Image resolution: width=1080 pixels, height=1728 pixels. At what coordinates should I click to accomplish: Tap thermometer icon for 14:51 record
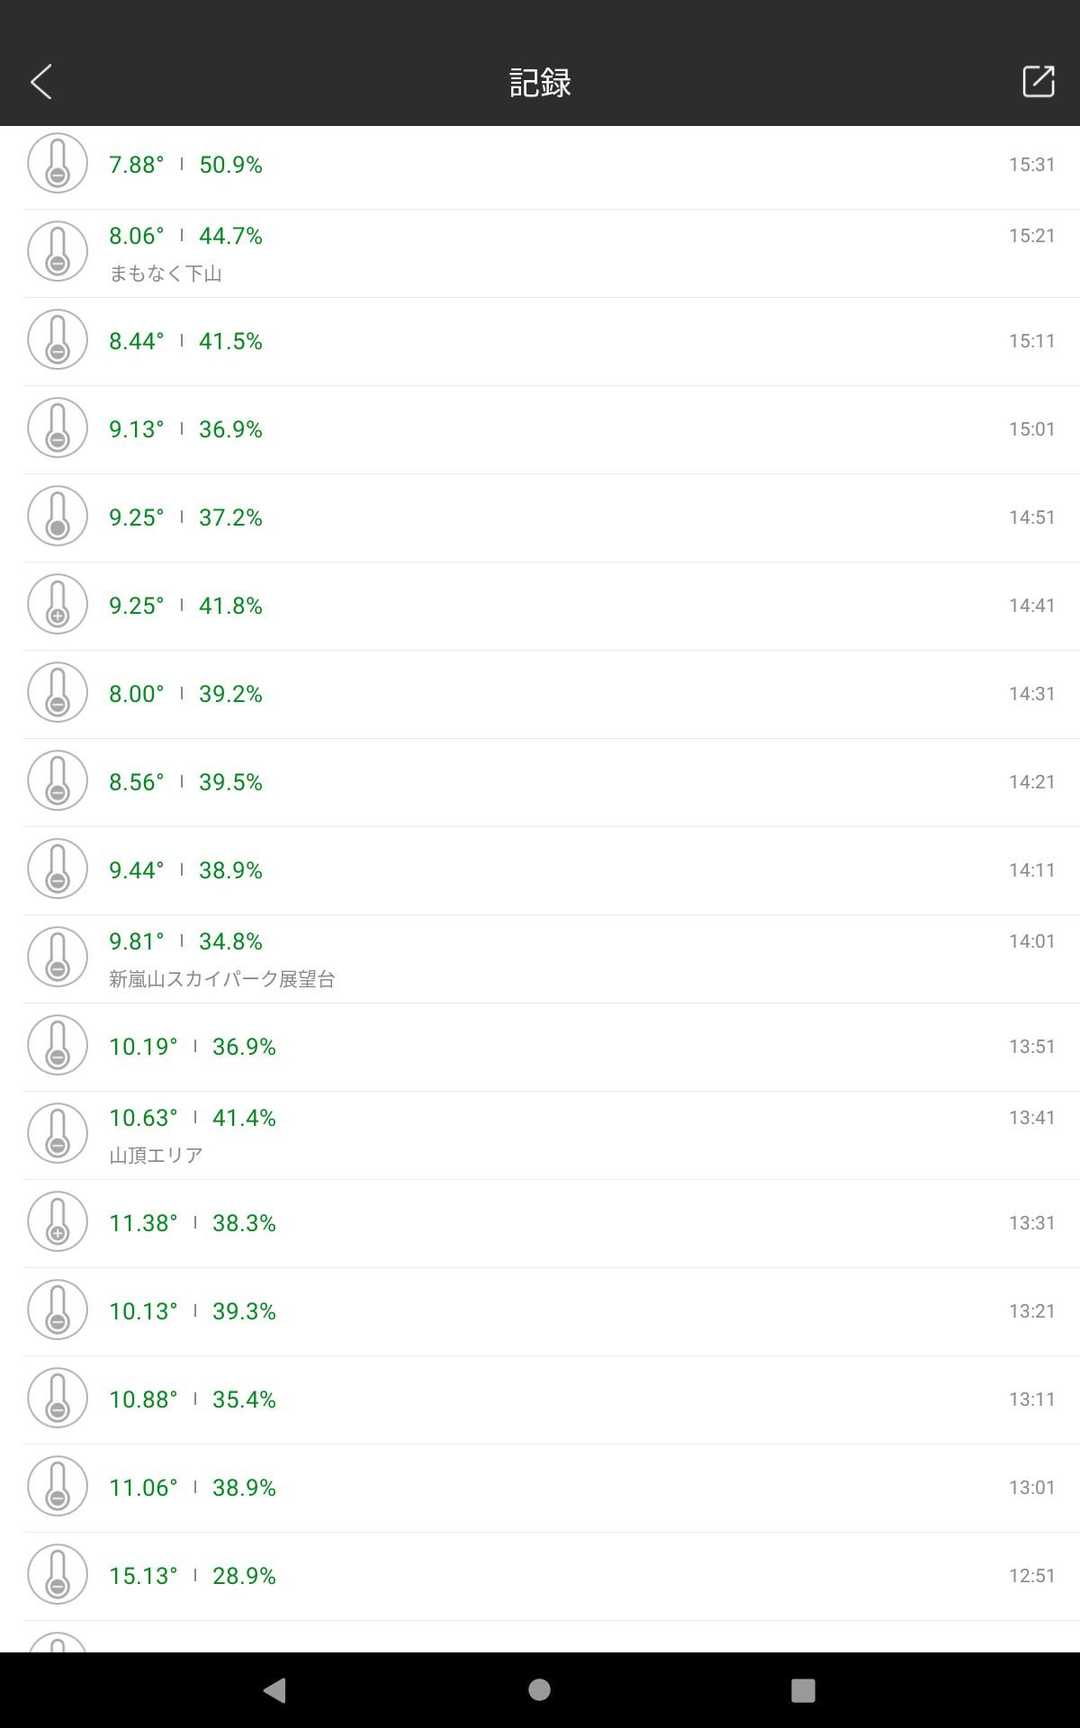[57, 517]
